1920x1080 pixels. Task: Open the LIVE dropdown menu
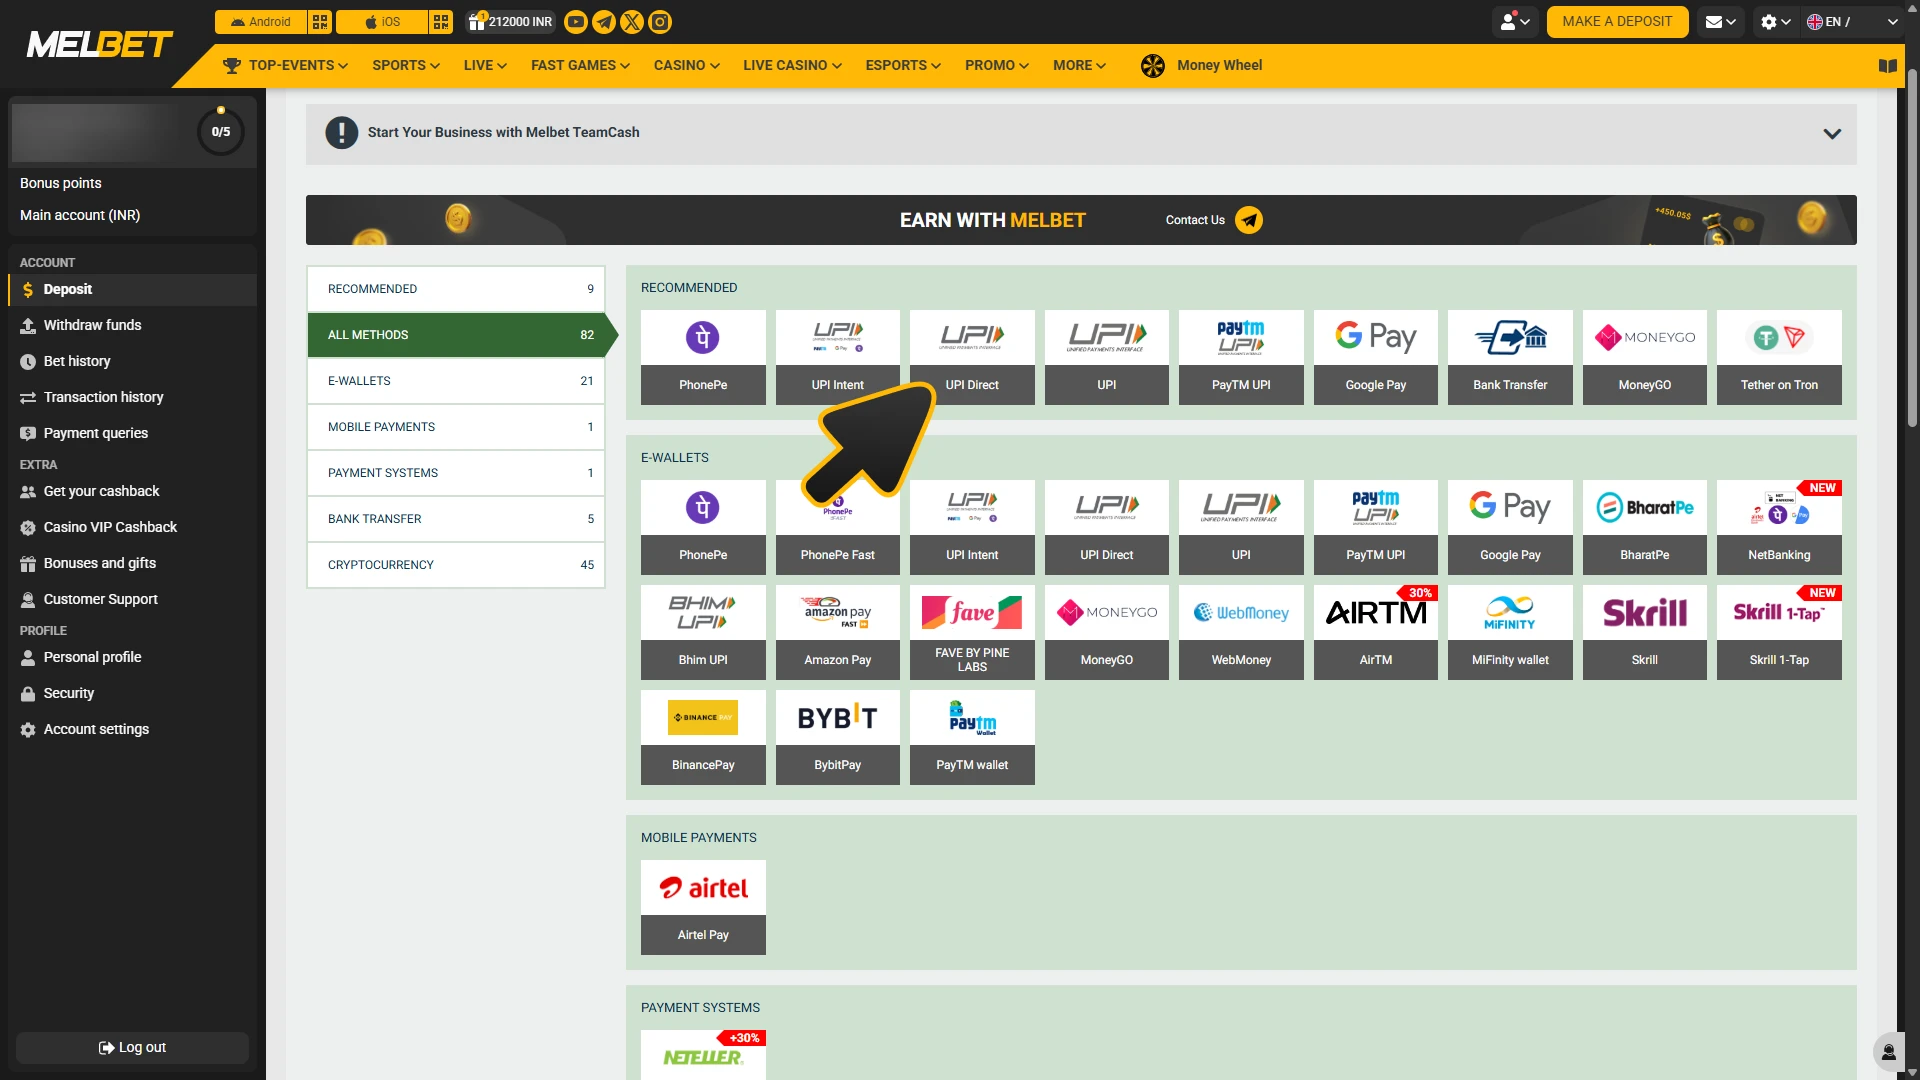[x=485, y=66]
